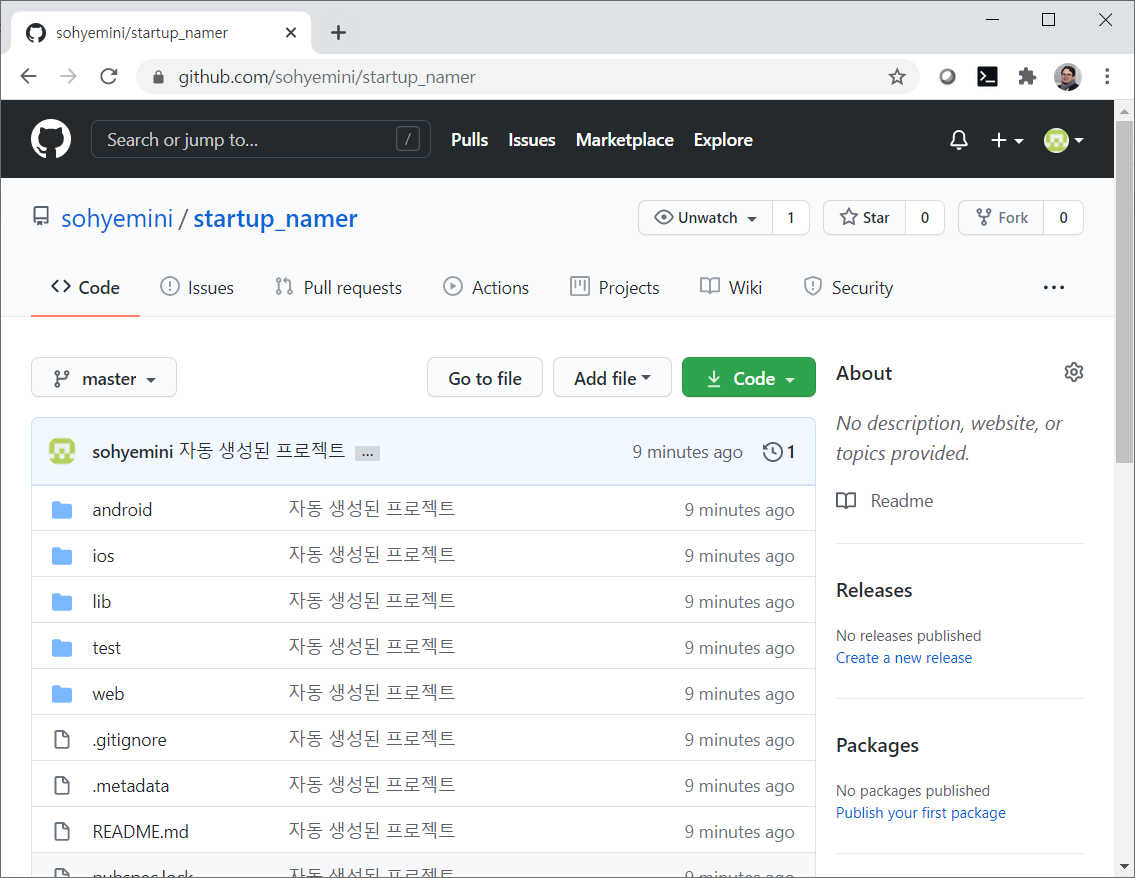Viewport: 1135px width, 878px height.
Task: Open Marketplace in the top navigation
Action: pyautogui.click(x=625, y=140)
